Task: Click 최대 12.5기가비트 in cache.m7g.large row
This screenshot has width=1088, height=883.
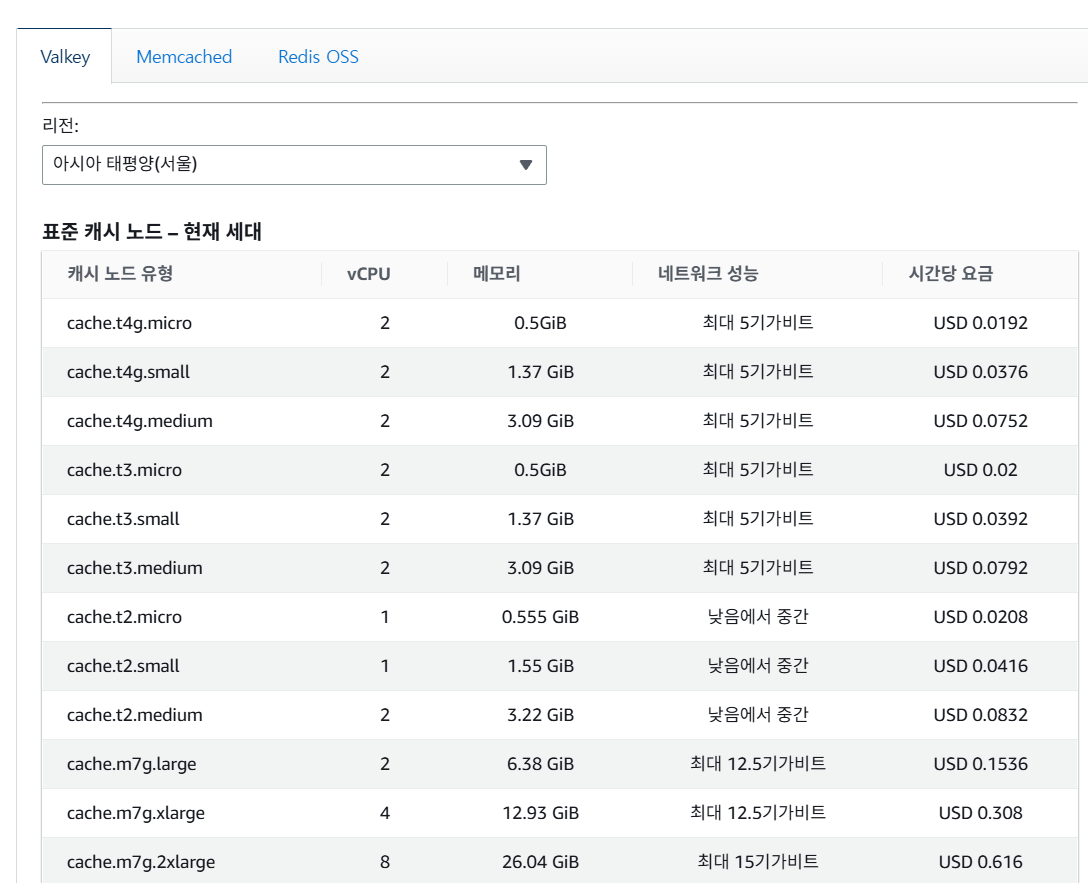Action: [x=758, y=764]
